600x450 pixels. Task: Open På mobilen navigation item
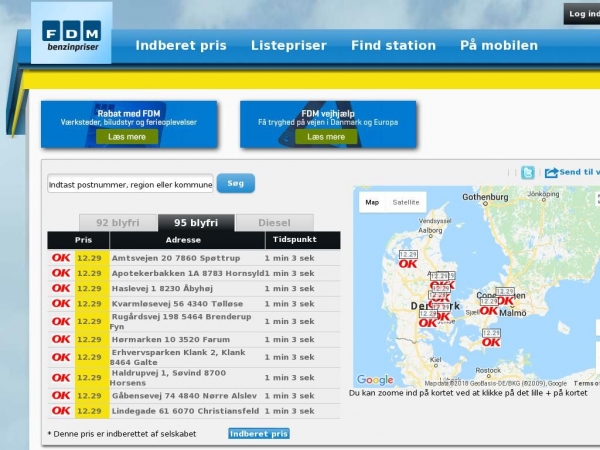499,46
